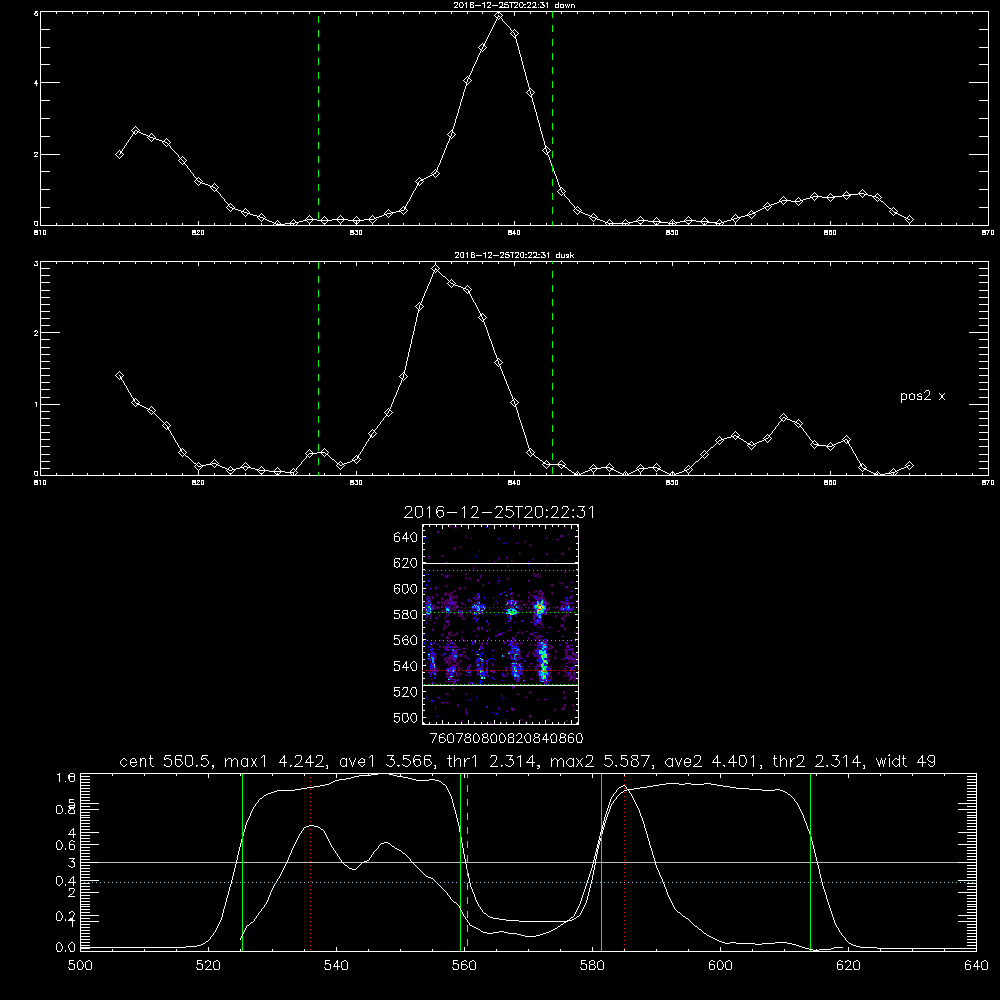
Task: Select the left green dashed line in the dusk plot
Action: point(318,368)
